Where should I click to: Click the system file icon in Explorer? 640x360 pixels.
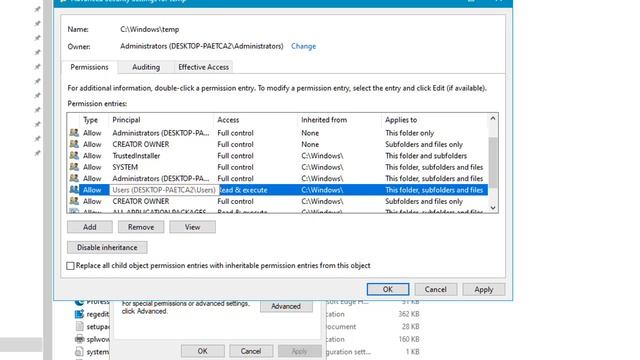click(79, 351)
